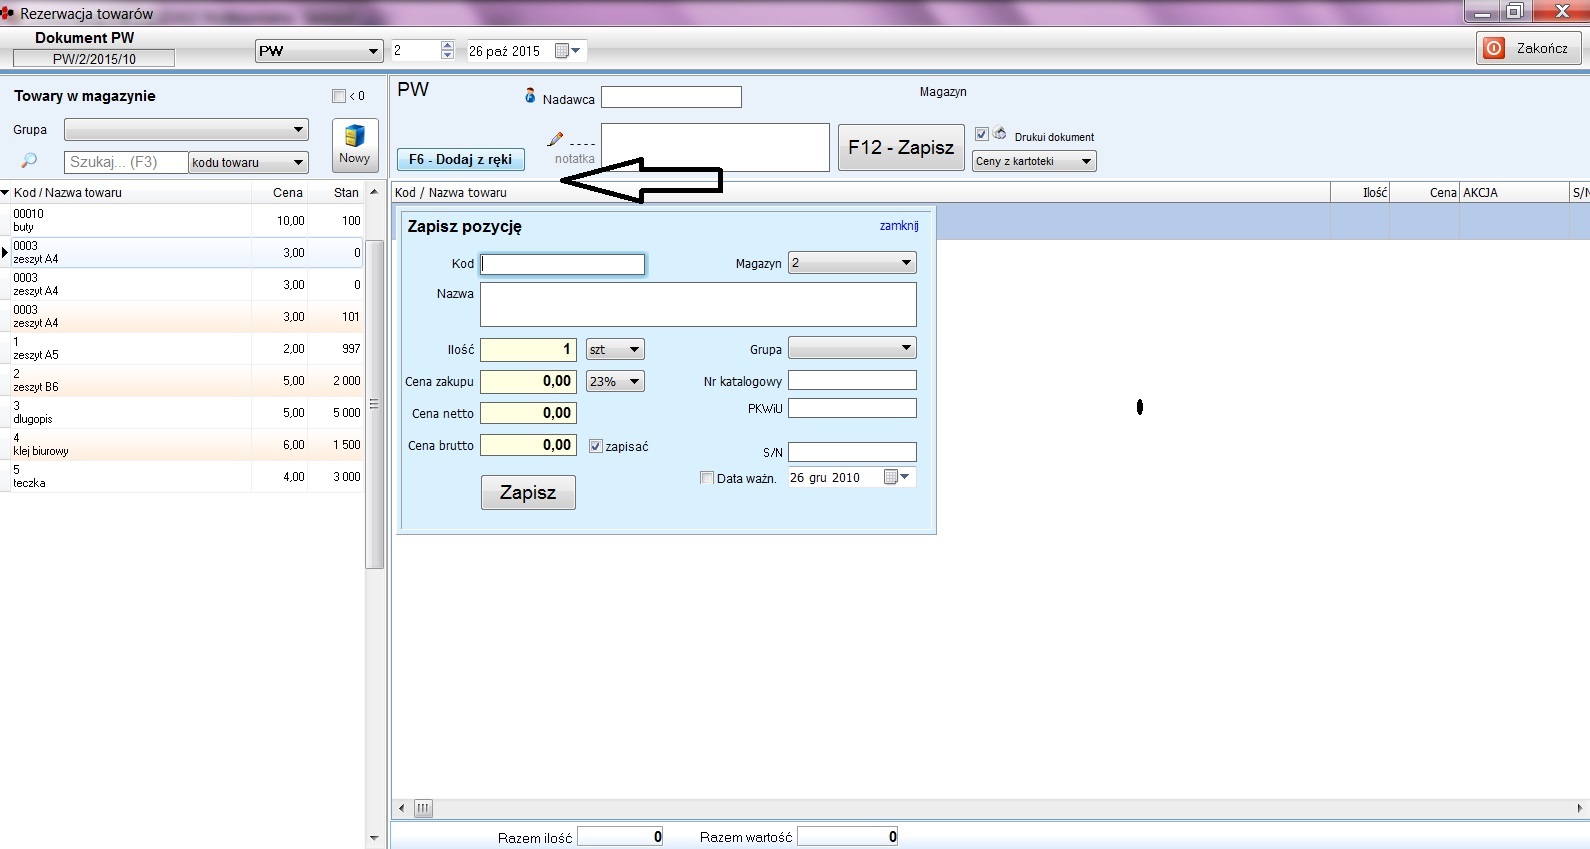Open the calendar for Data ważn. date
Screen dimensions: 1590x849
pos(896,478)
